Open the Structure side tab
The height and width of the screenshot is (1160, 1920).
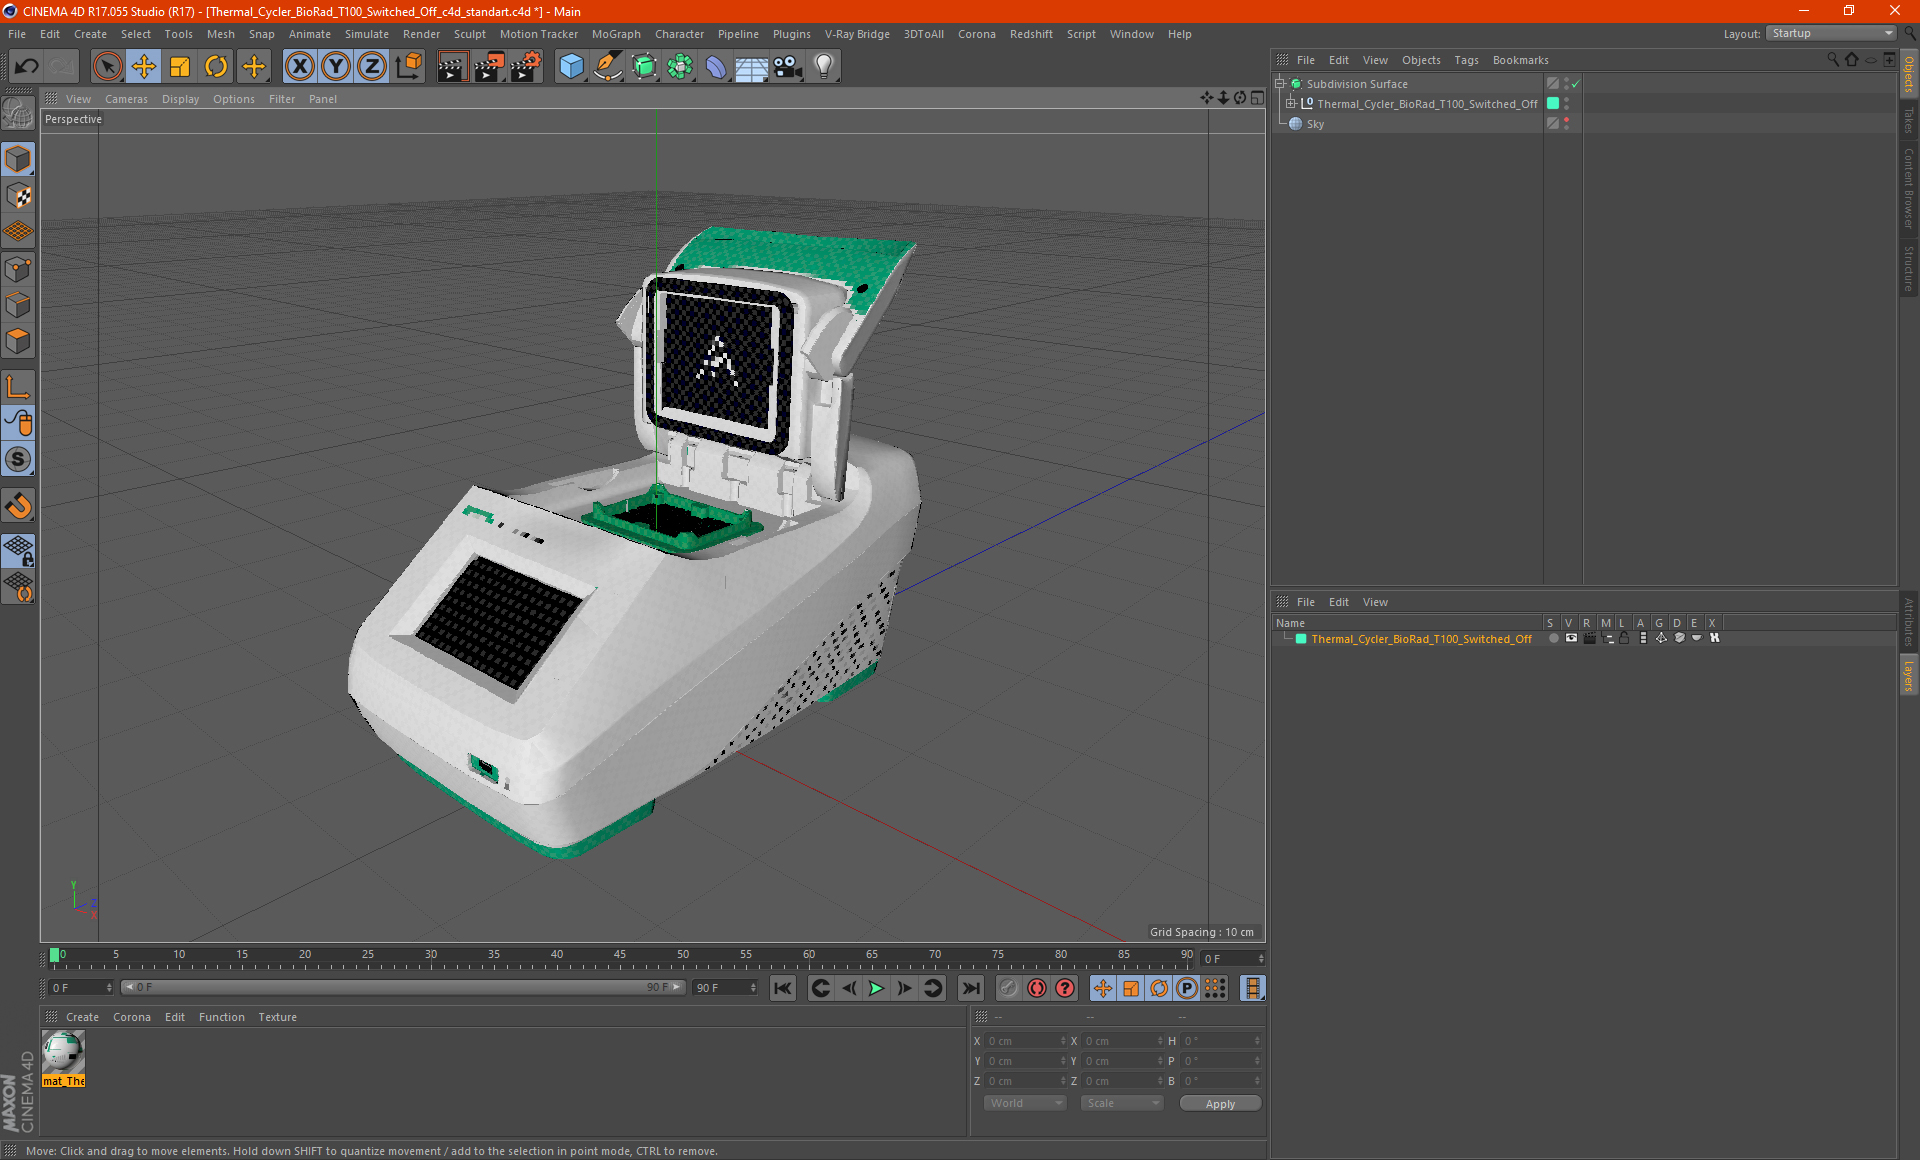1909,268
